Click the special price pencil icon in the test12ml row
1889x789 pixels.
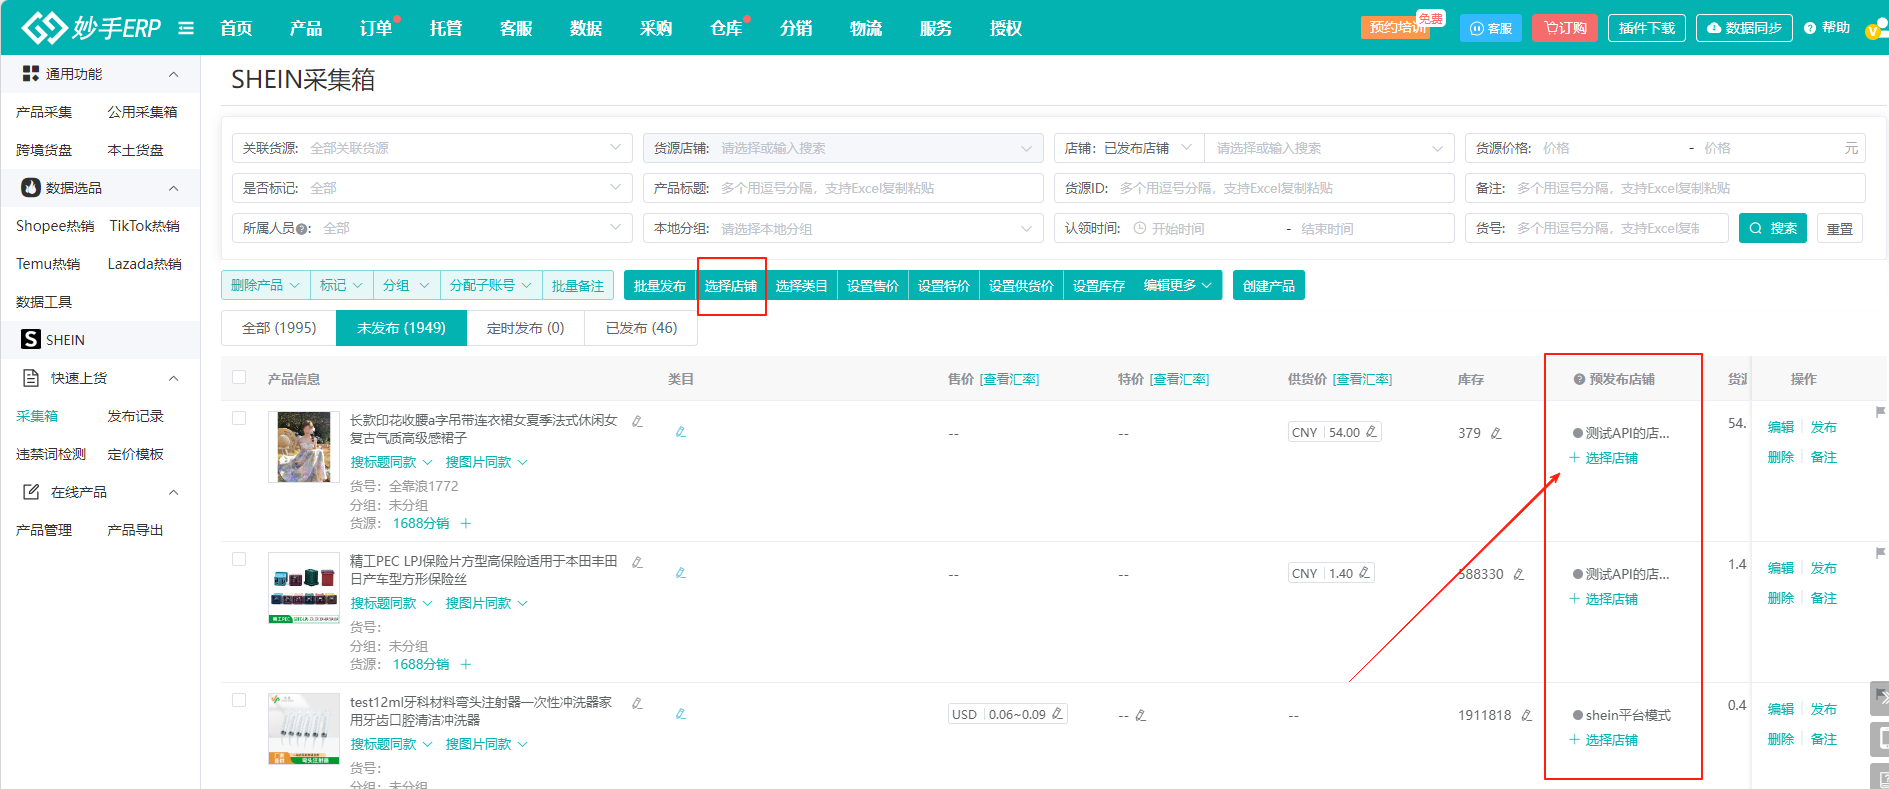point(1140,715)
